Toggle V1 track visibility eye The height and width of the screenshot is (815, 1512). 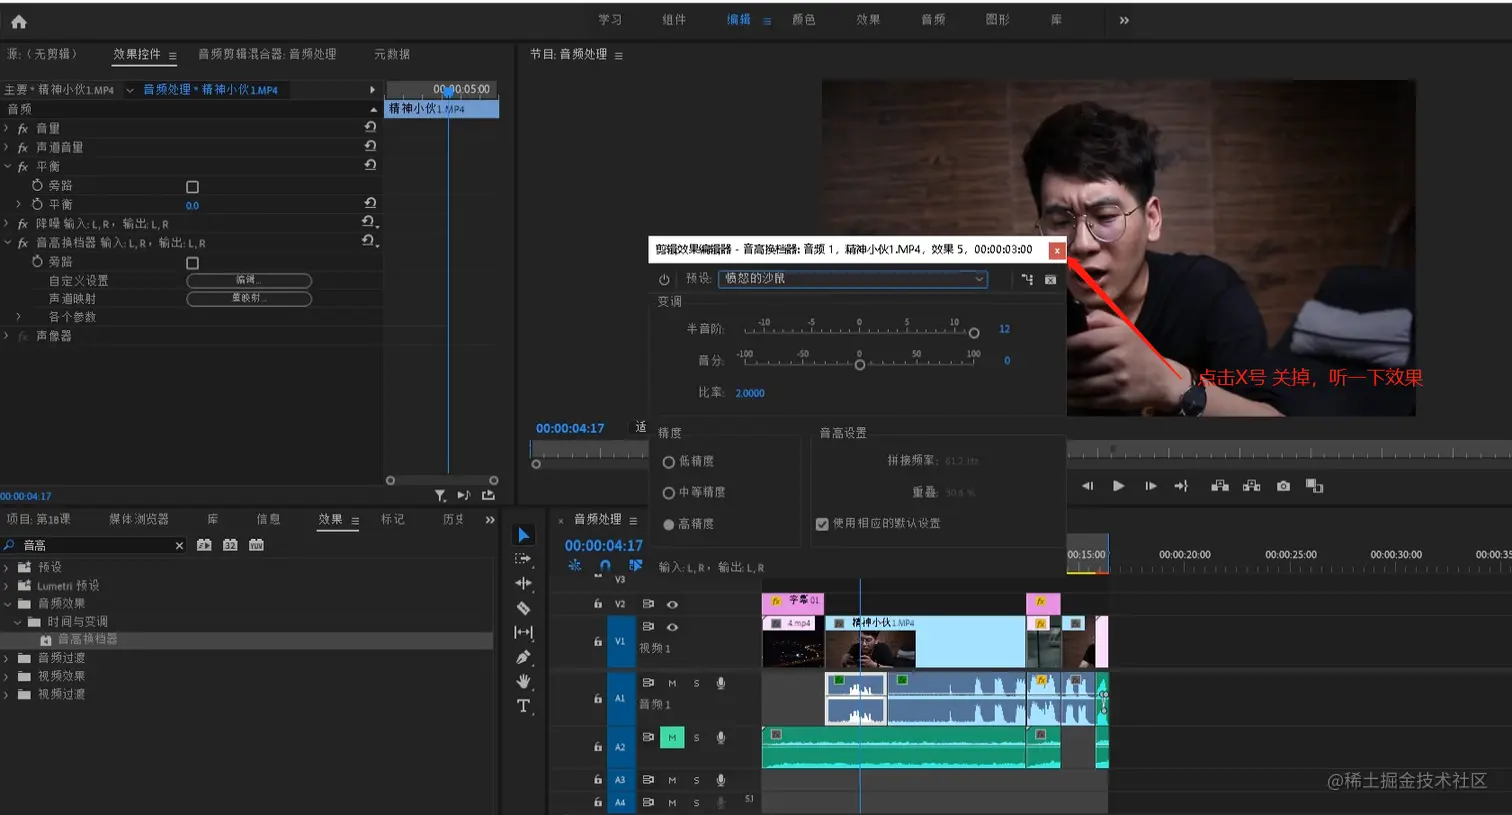(x=672, y=627)
